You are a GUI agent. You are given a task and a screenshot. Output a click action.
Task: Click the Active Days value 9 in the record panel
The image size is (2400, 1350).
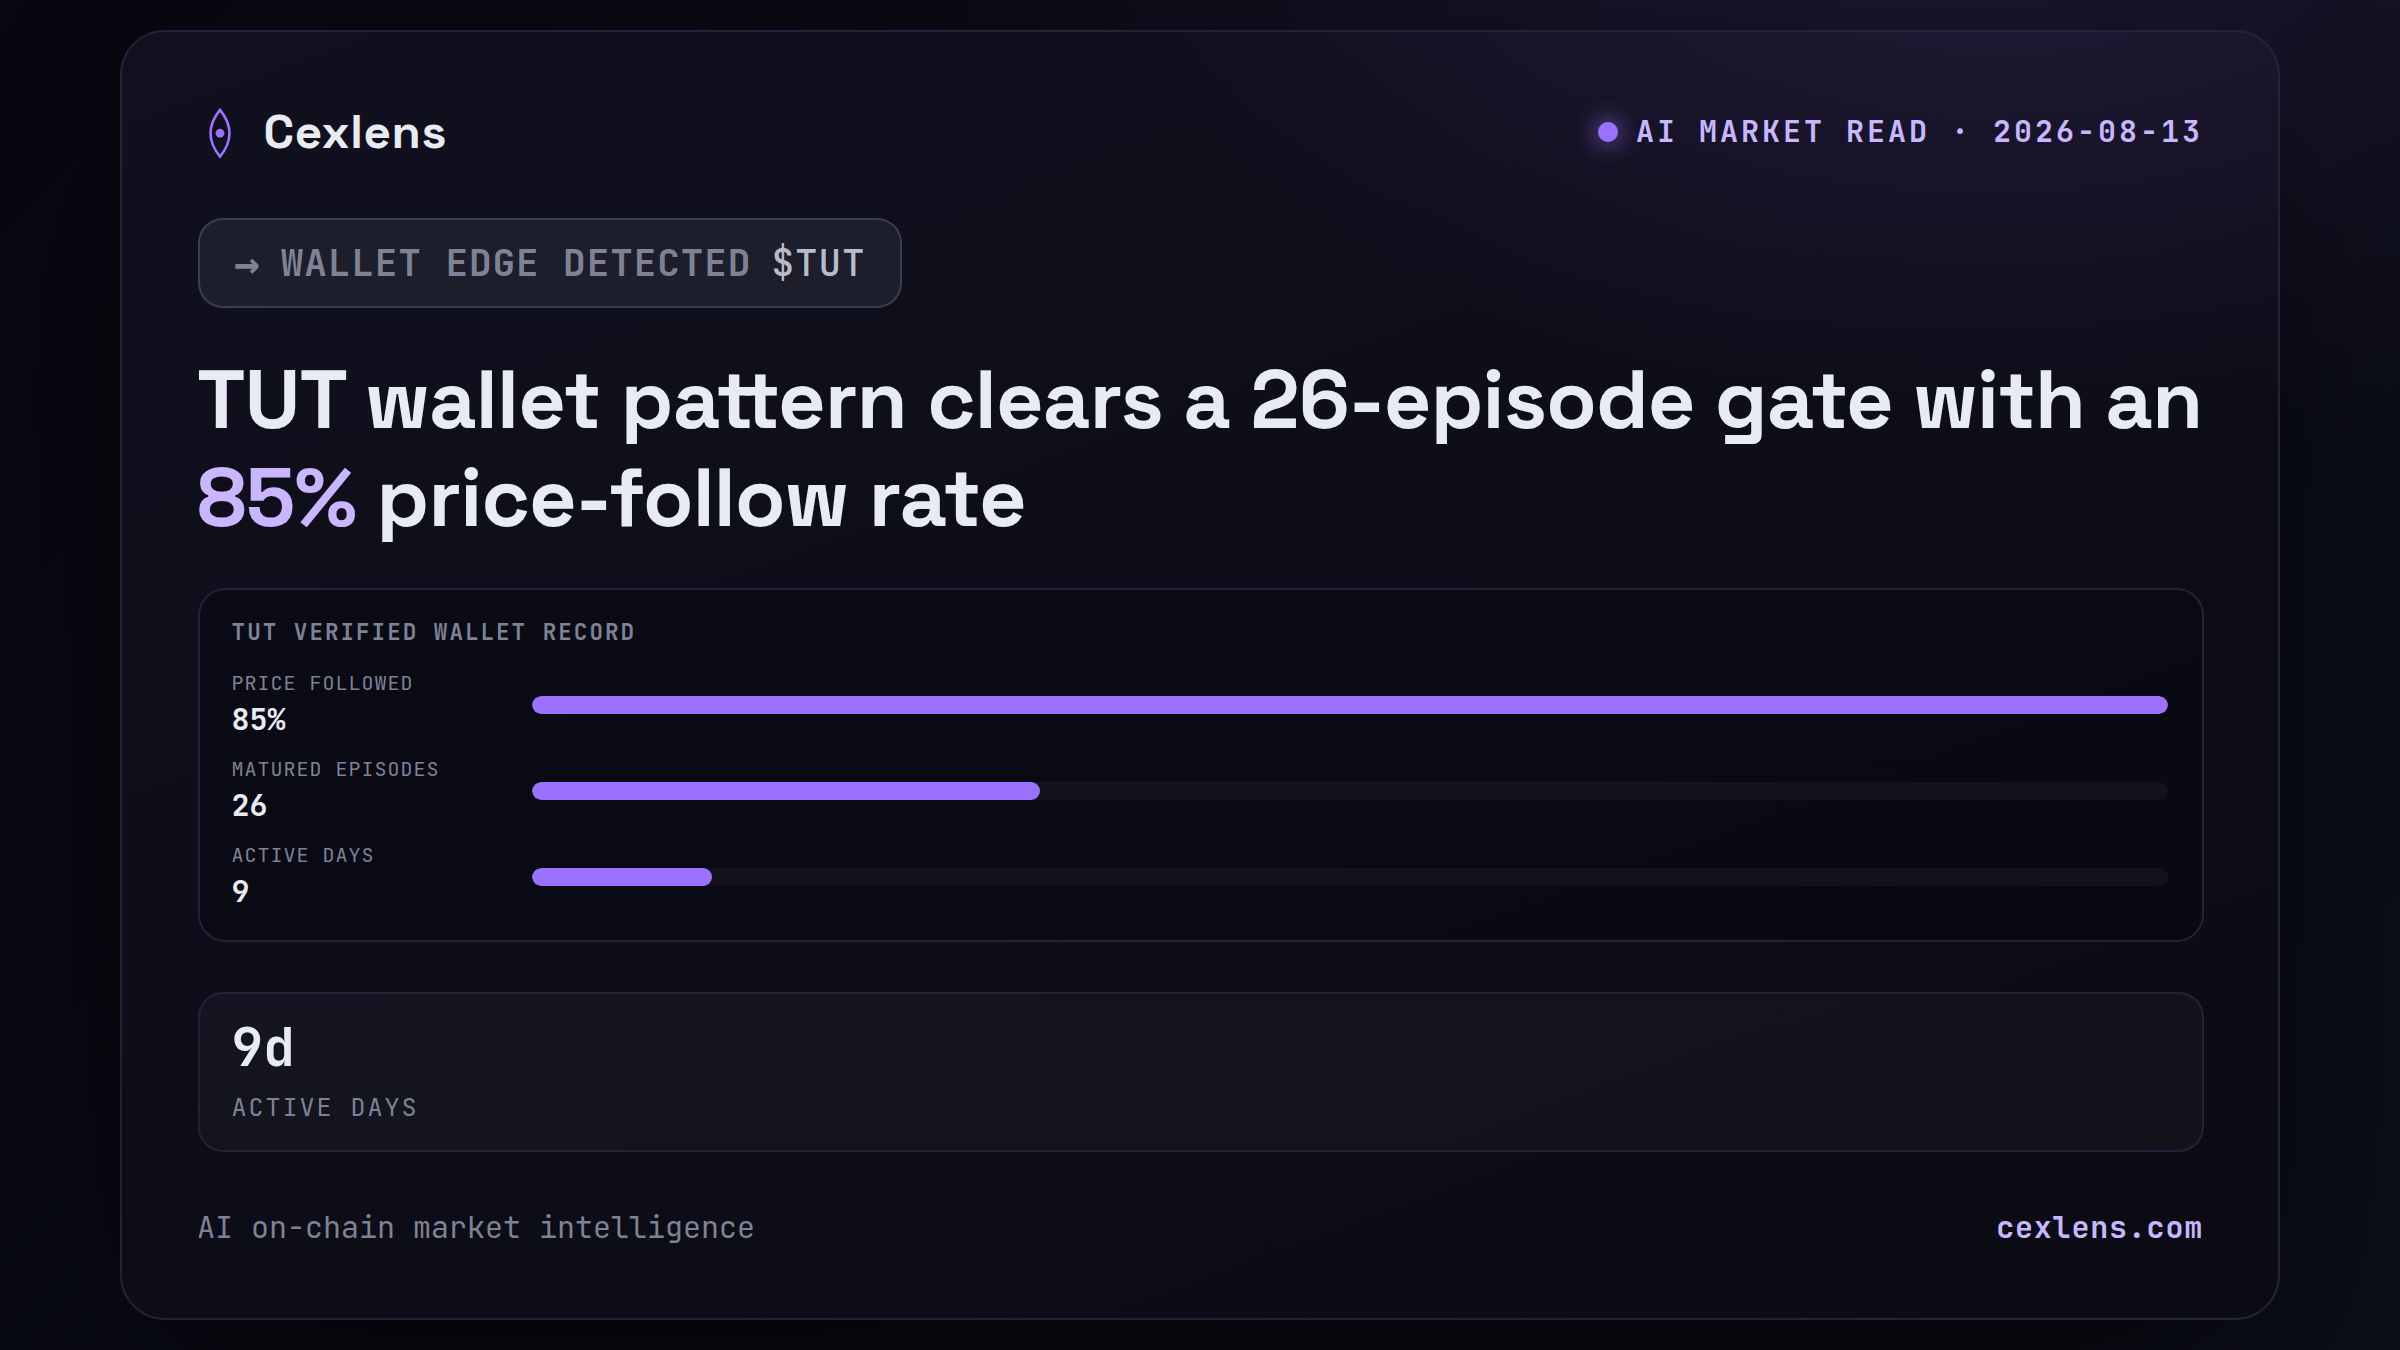241,892
